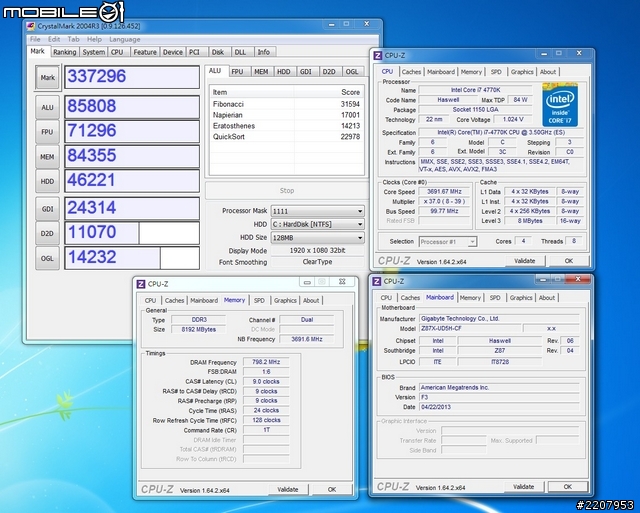The height and width of the screenshot is (513, 640).
Task: Click the Stop button in CrystalMark
Action: 287,191
